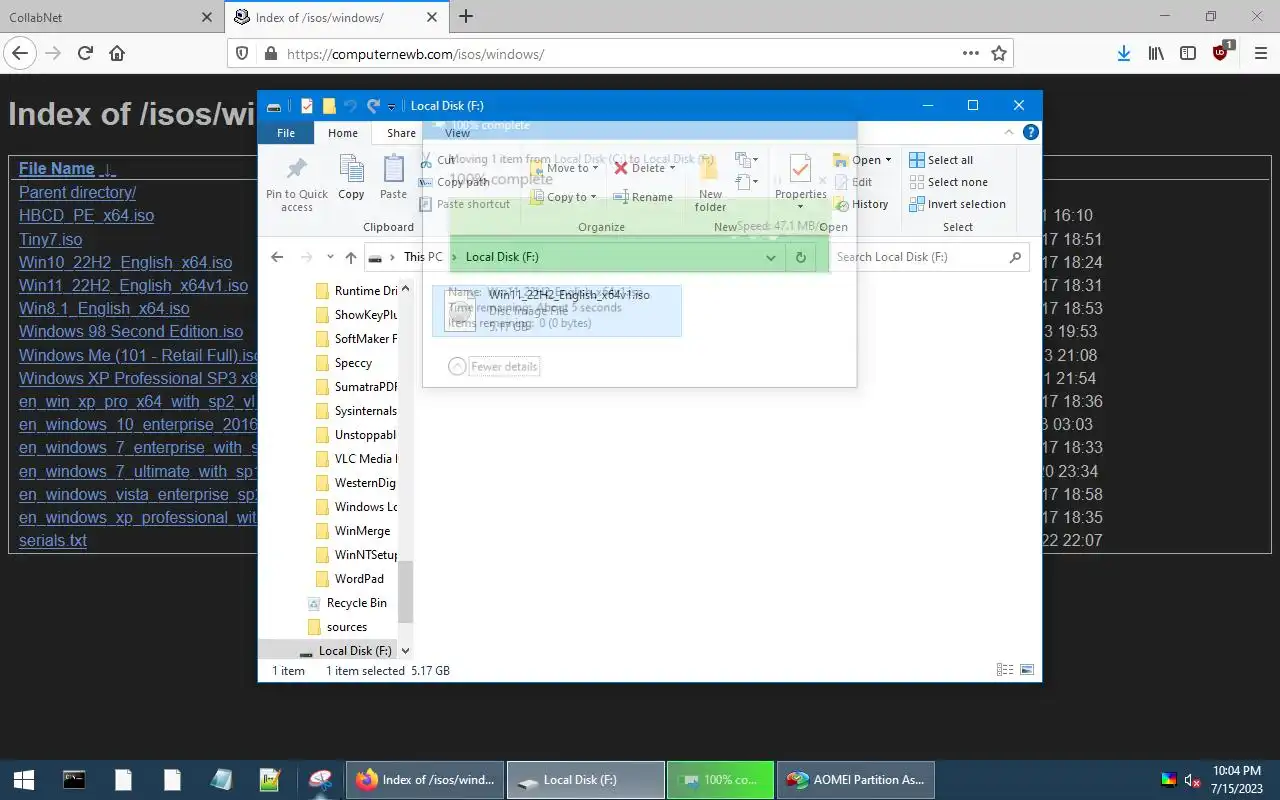Open the Windows Start button
Screen dimensions: 1280x800
coord(24,780)
